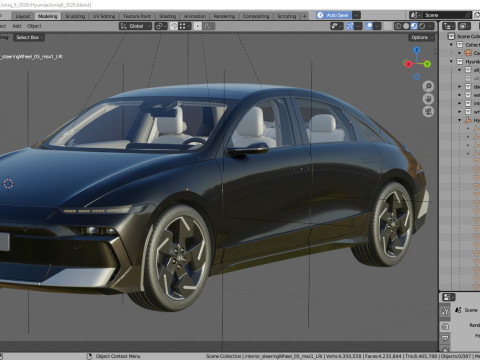This screenshot has height=360, width=480.
Task: Open the outliner display mode dropdown
Action: [x=464, y=26]
